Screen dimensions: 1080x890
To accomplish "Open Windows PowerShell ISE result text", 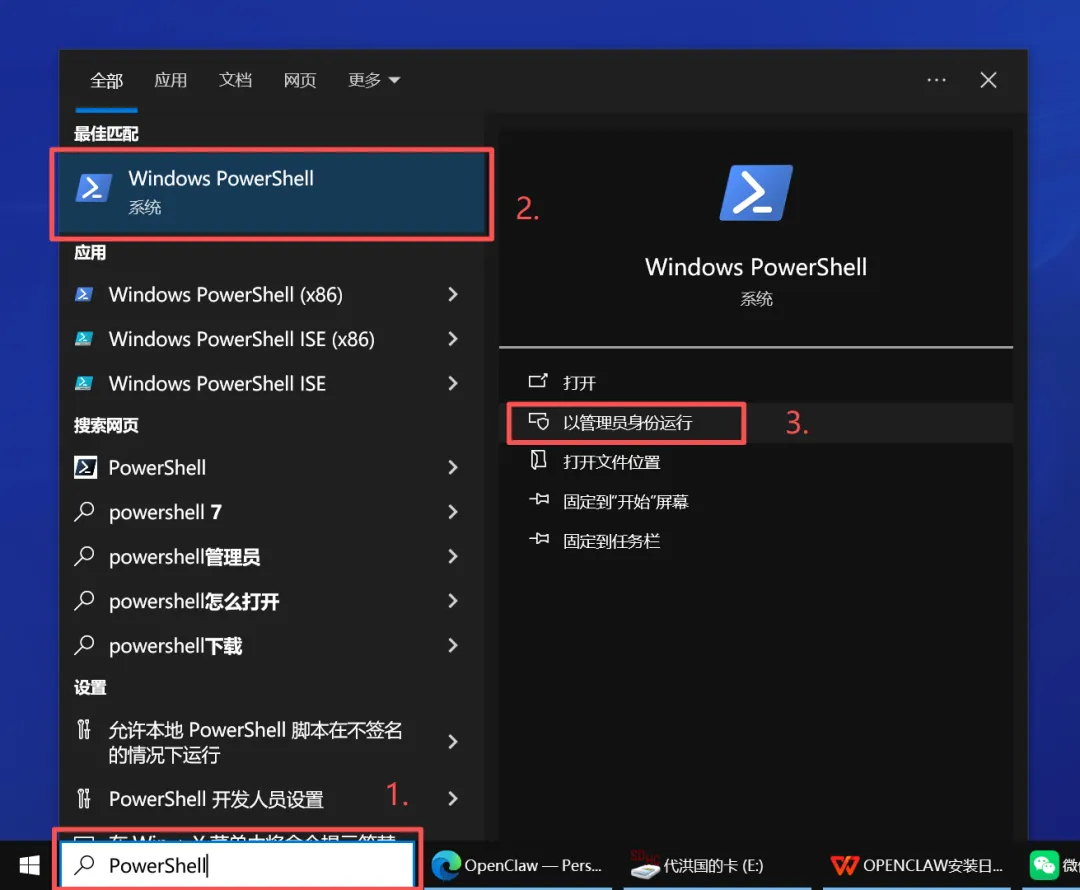I will (x=218, y=384).
